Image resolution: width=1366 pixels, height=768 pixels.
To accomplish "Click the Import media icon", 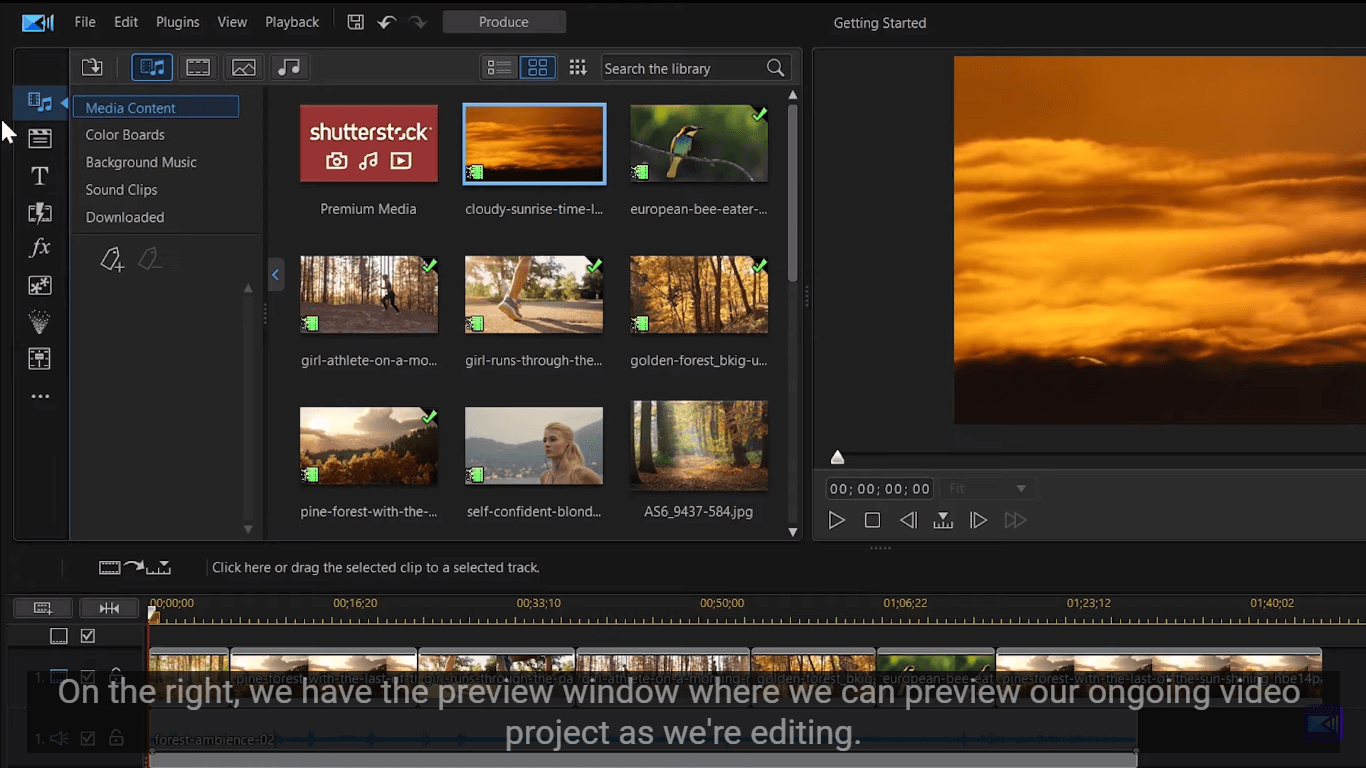I will click(x=92, y=67).
